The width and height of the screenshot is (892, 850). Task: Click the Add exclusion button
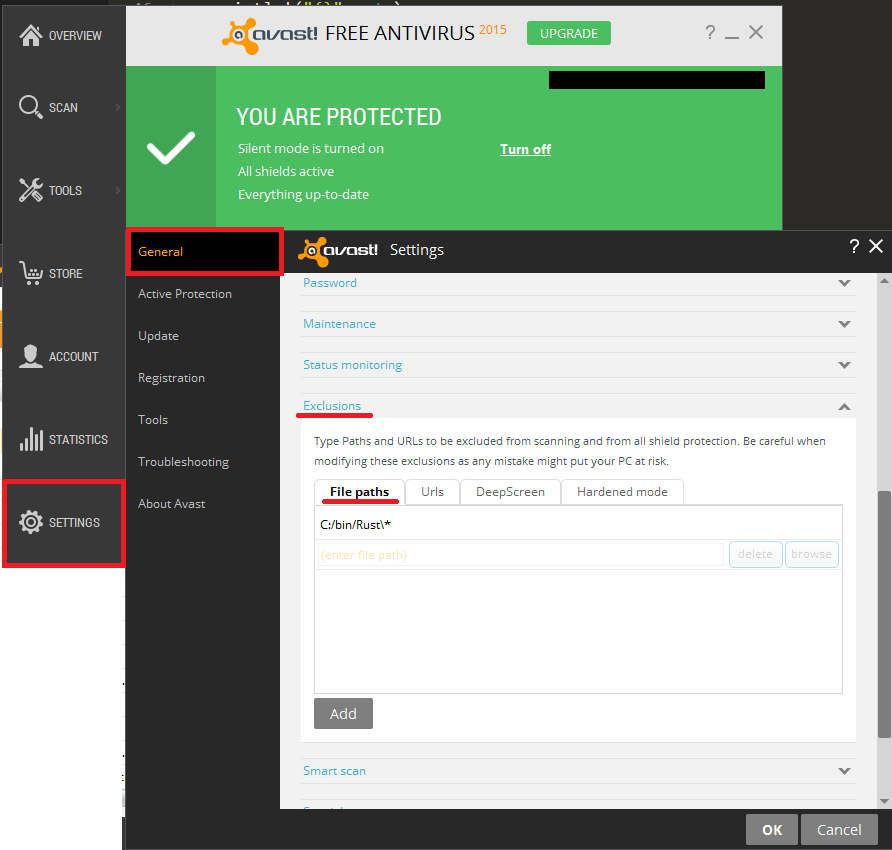pos(343,713)
